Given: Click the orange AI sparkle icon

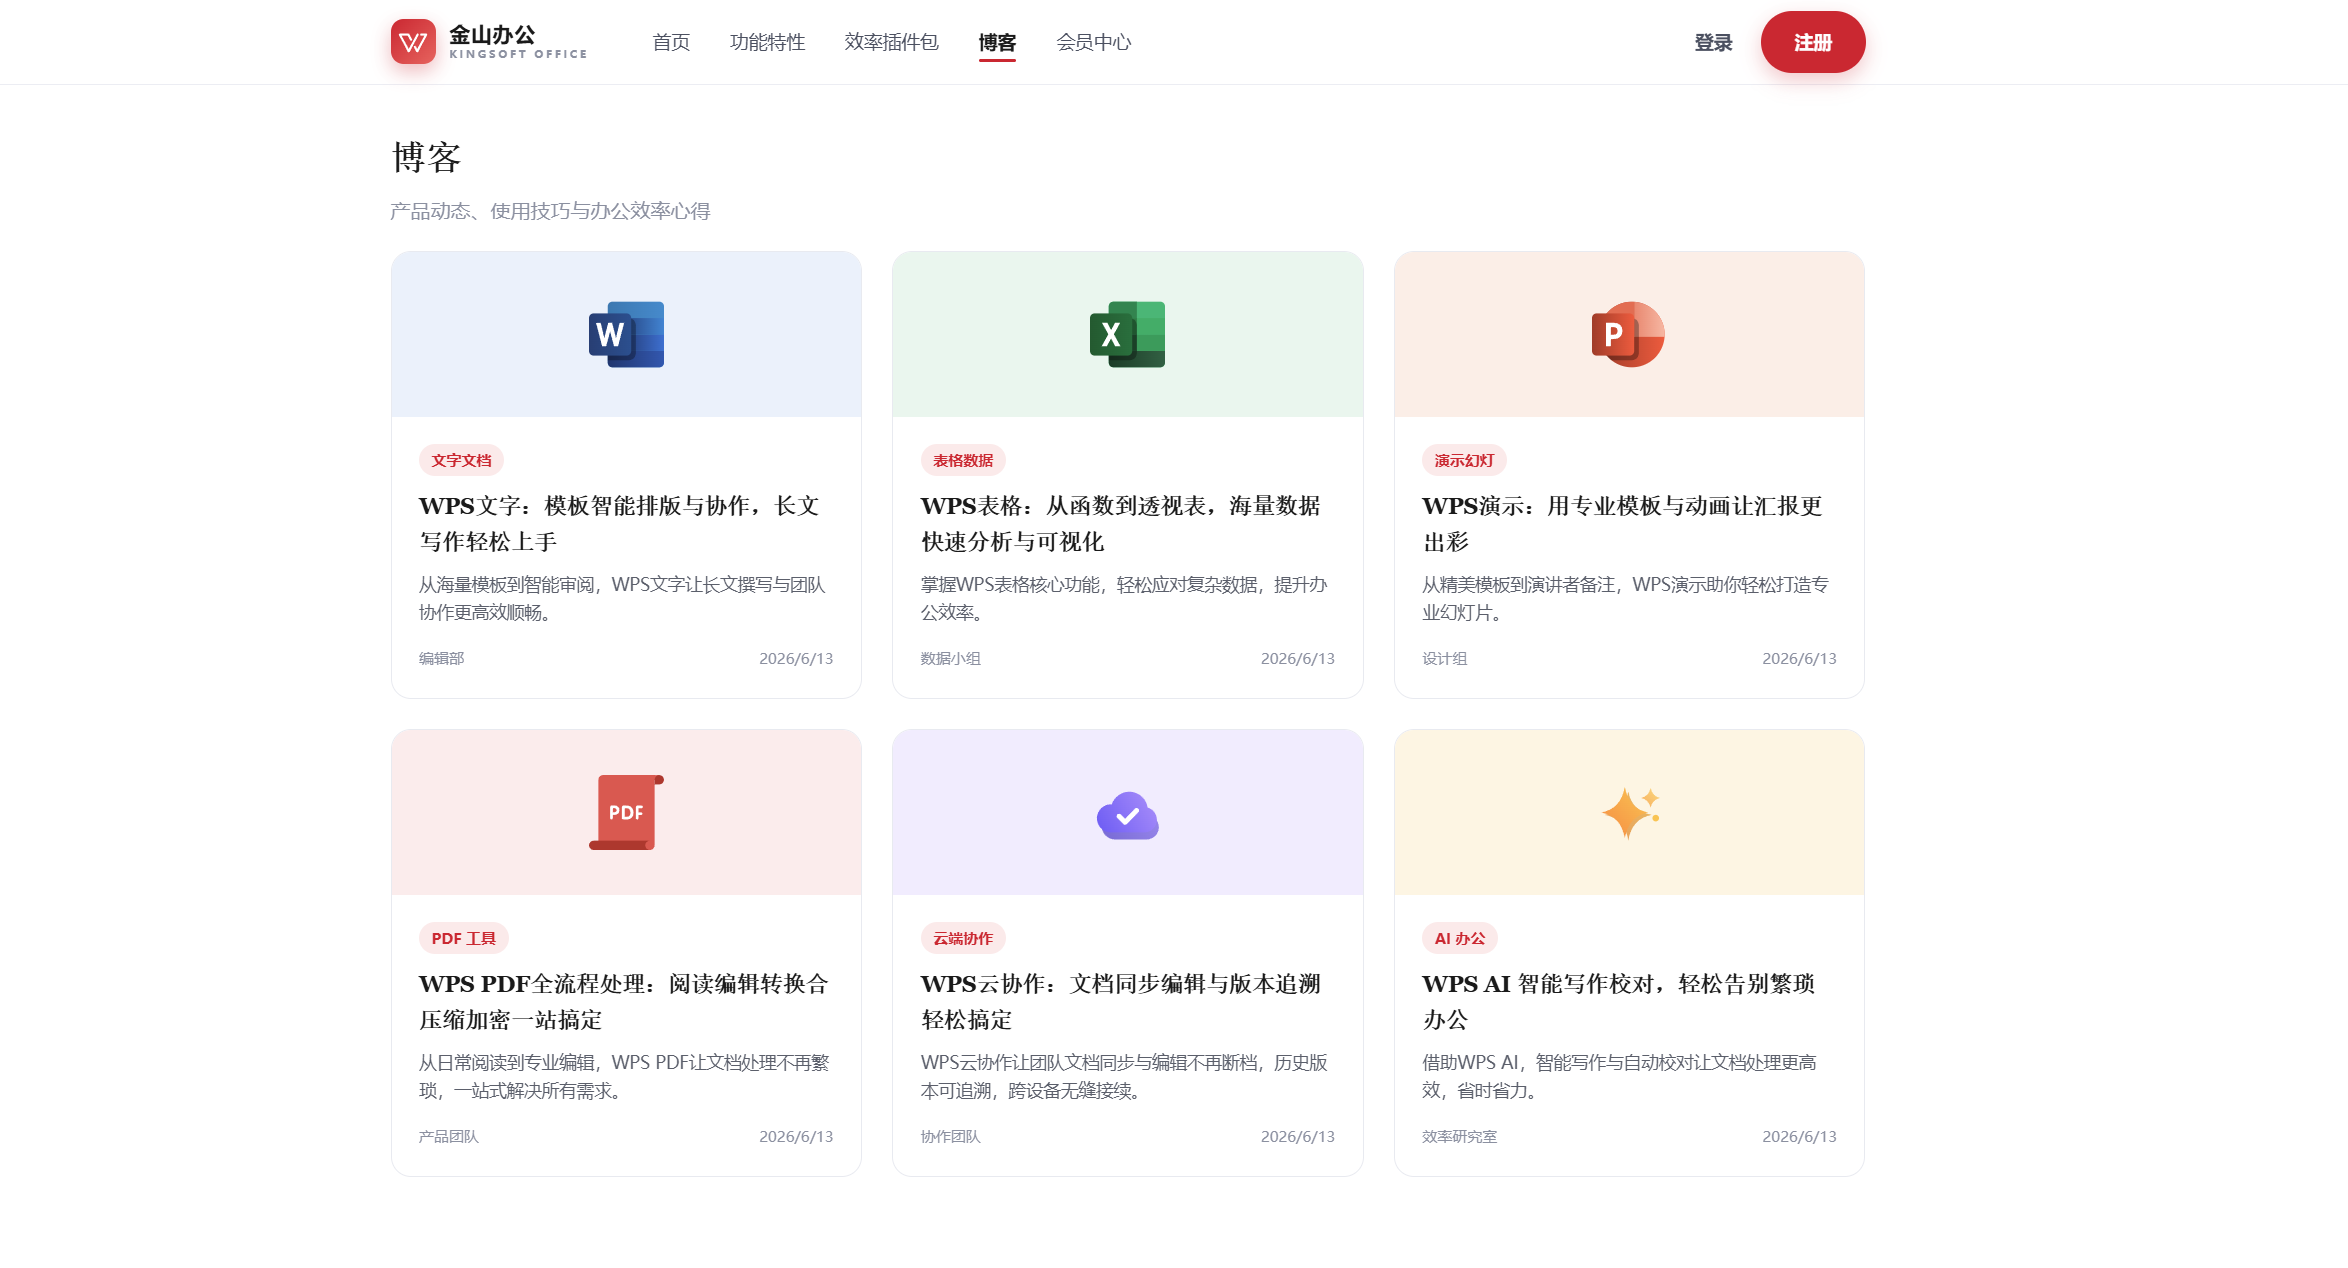Looking at the screenshot, I should pos(1630,812).
